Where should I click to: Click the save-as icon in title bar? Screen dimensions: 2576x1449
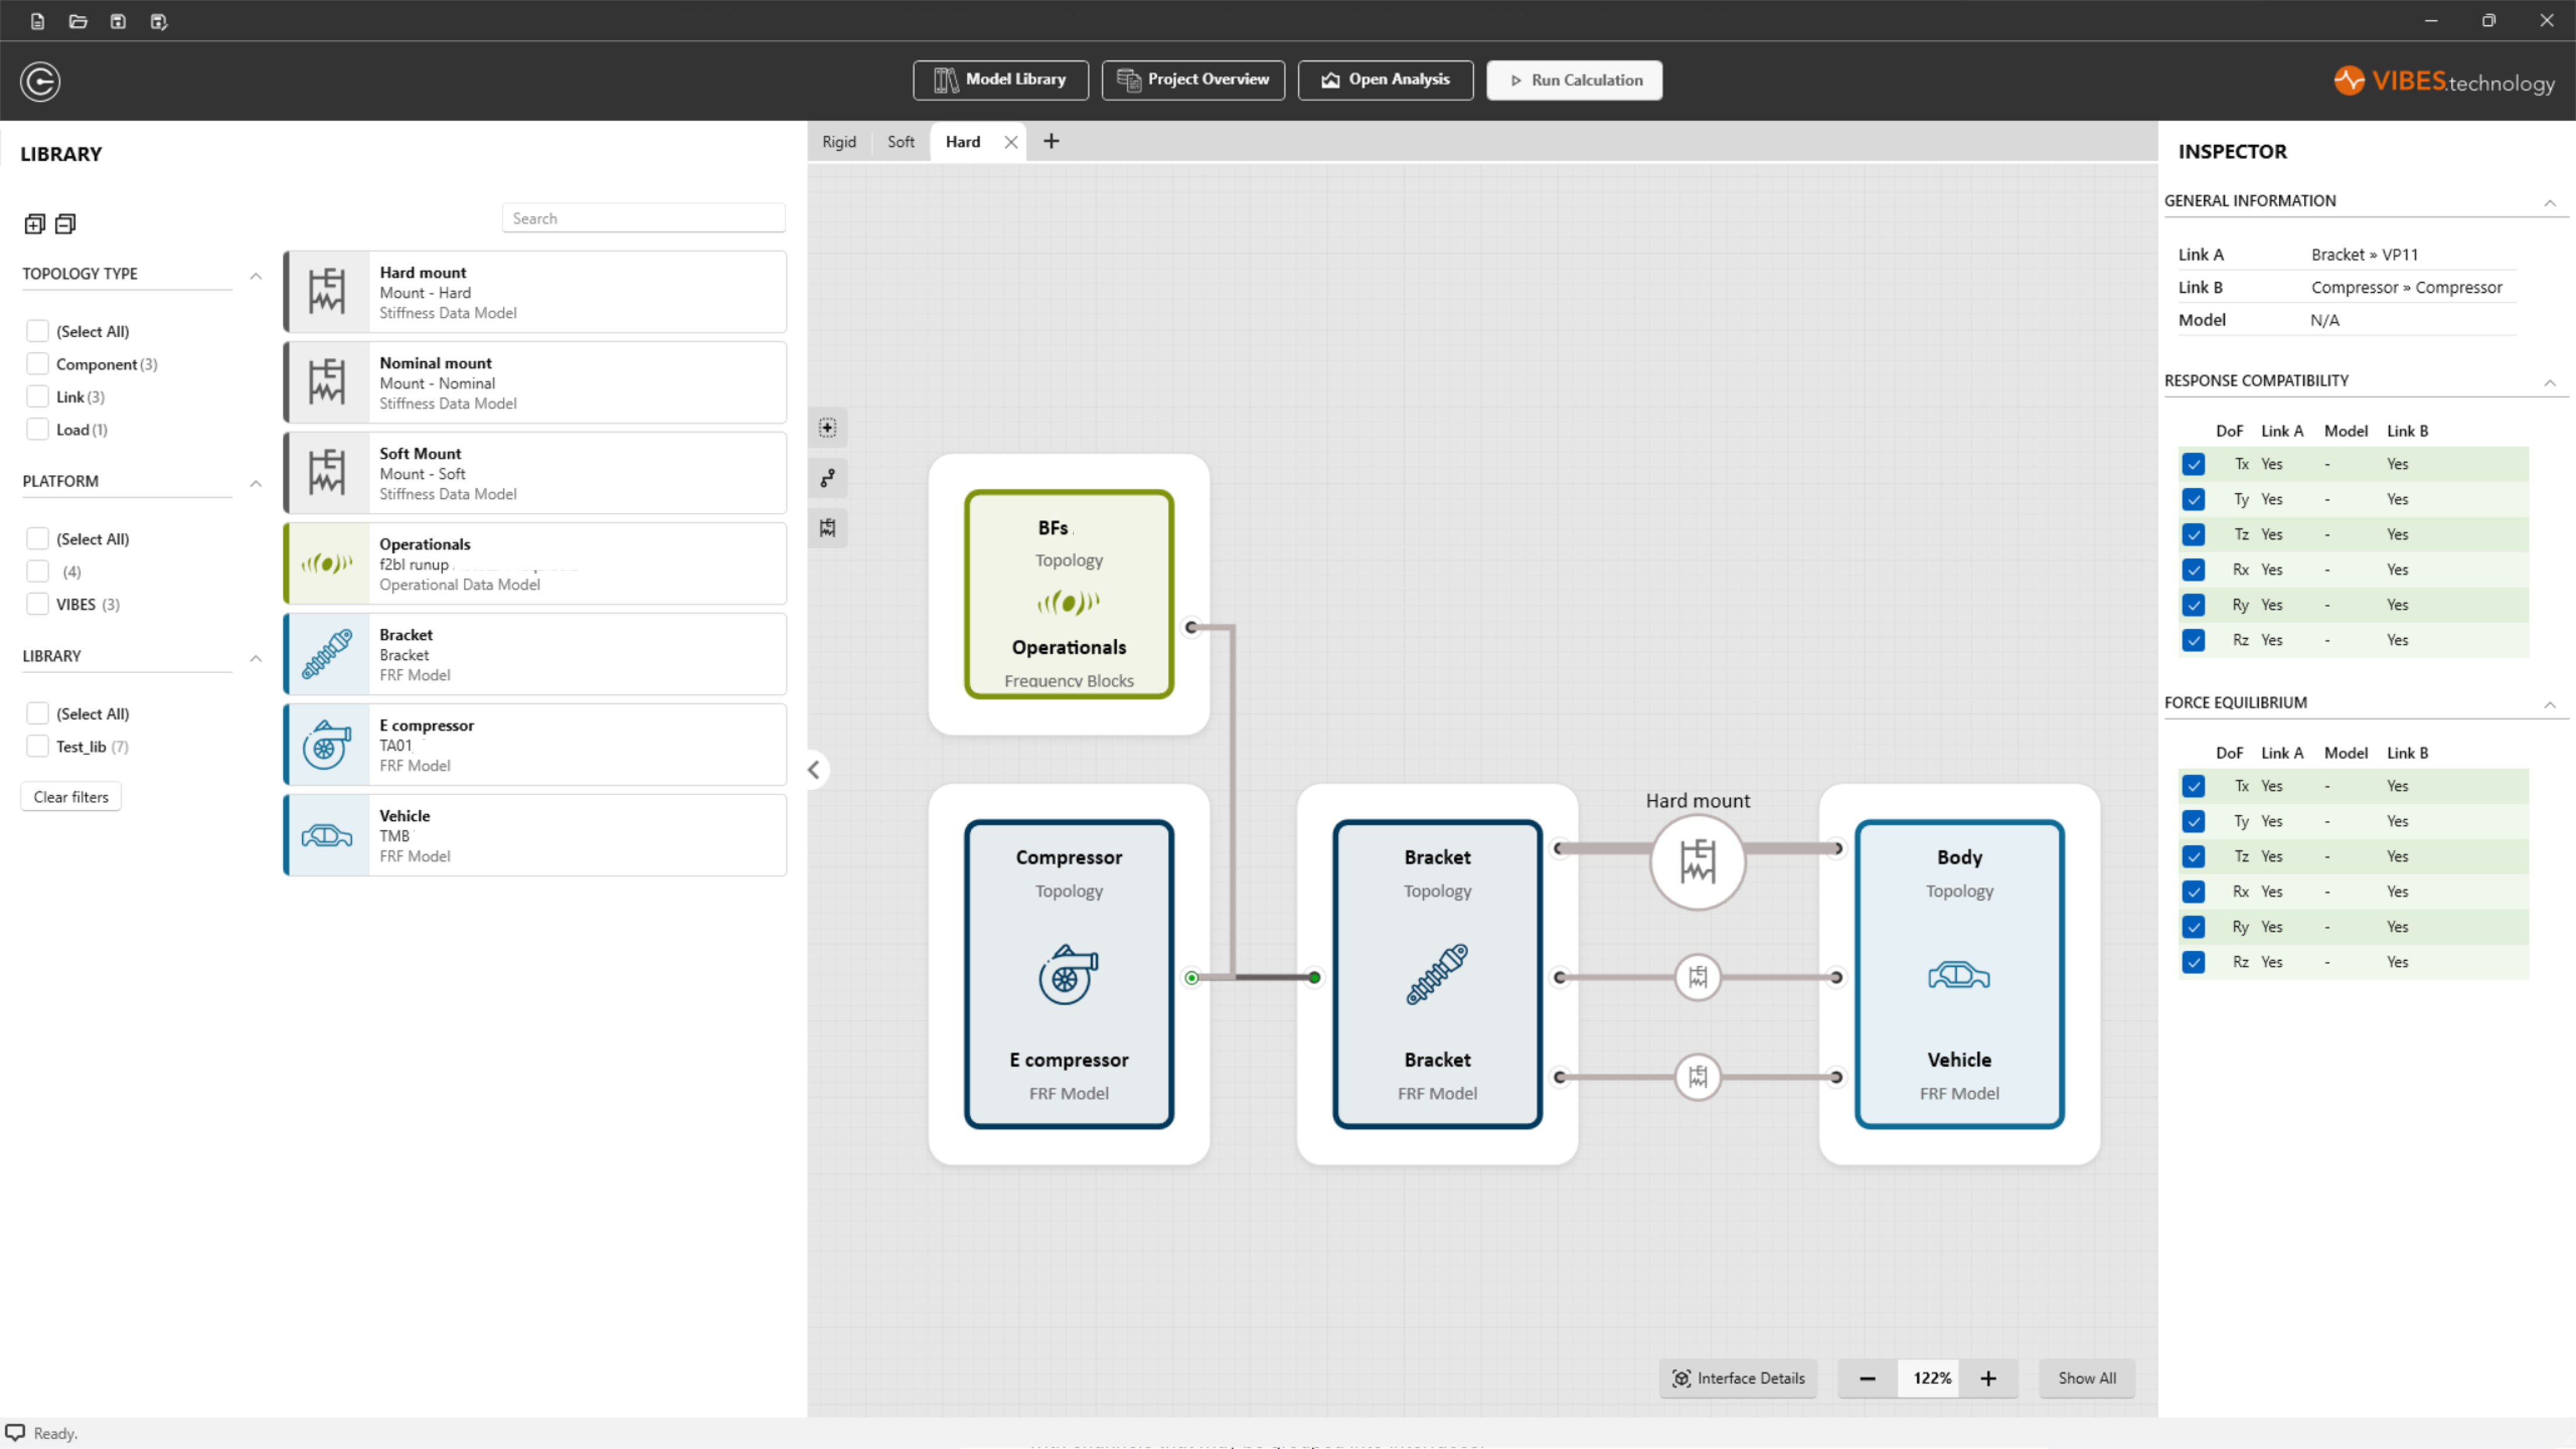pyautogui.click(x=158, y=21)
